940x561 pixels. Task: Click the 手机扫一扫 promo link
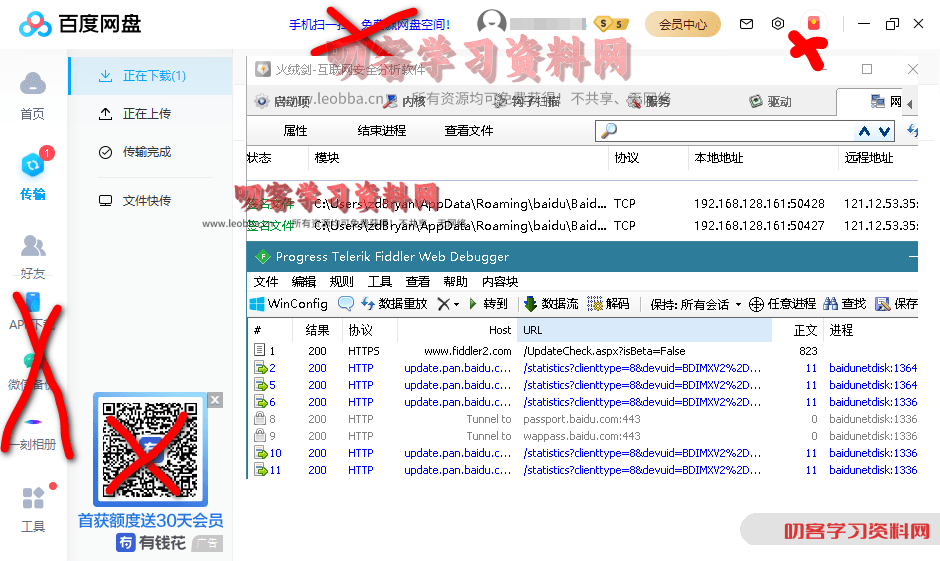pos(369,25)
